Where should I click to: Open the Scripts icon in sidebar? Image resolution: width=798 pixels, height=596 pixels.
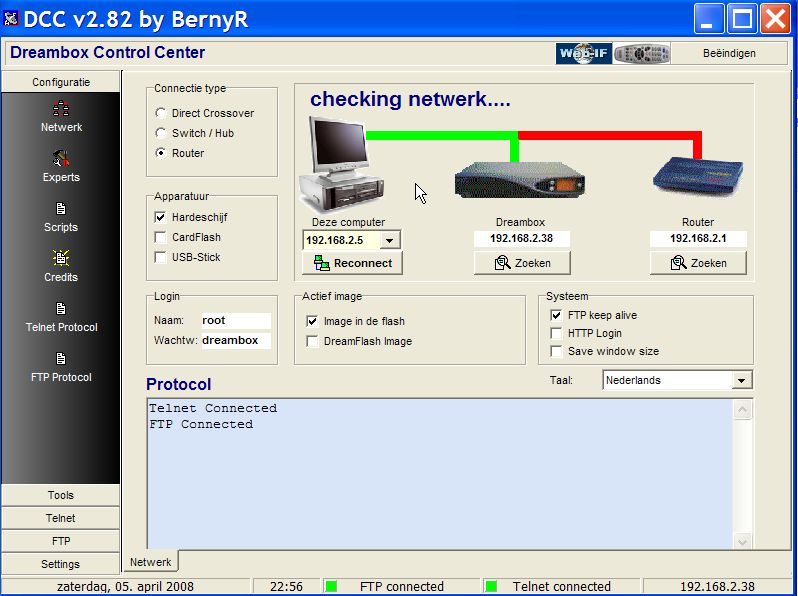coord(61,209)
